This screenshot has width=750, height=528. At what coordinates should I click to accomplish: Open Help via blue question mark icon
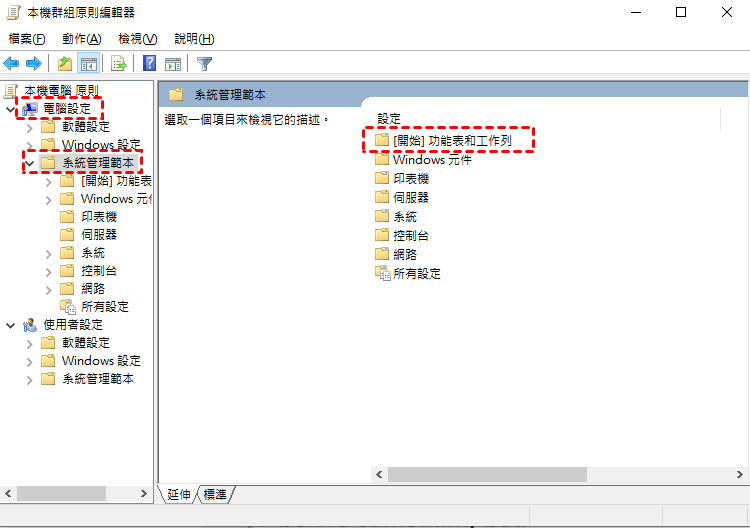[150, 63]
